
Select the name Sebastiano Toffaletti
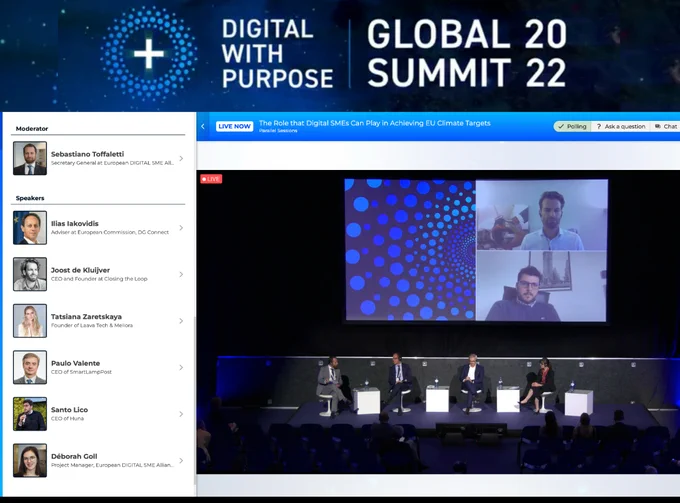tap(88, 154)
